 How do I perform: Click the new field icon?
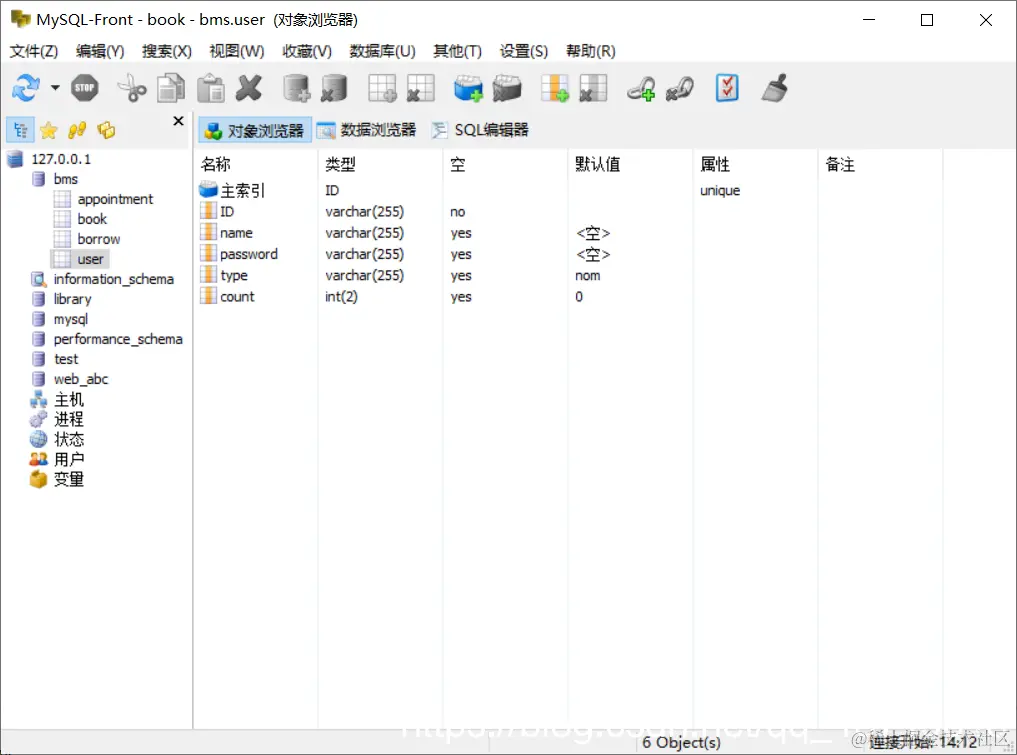click(555, 88)
